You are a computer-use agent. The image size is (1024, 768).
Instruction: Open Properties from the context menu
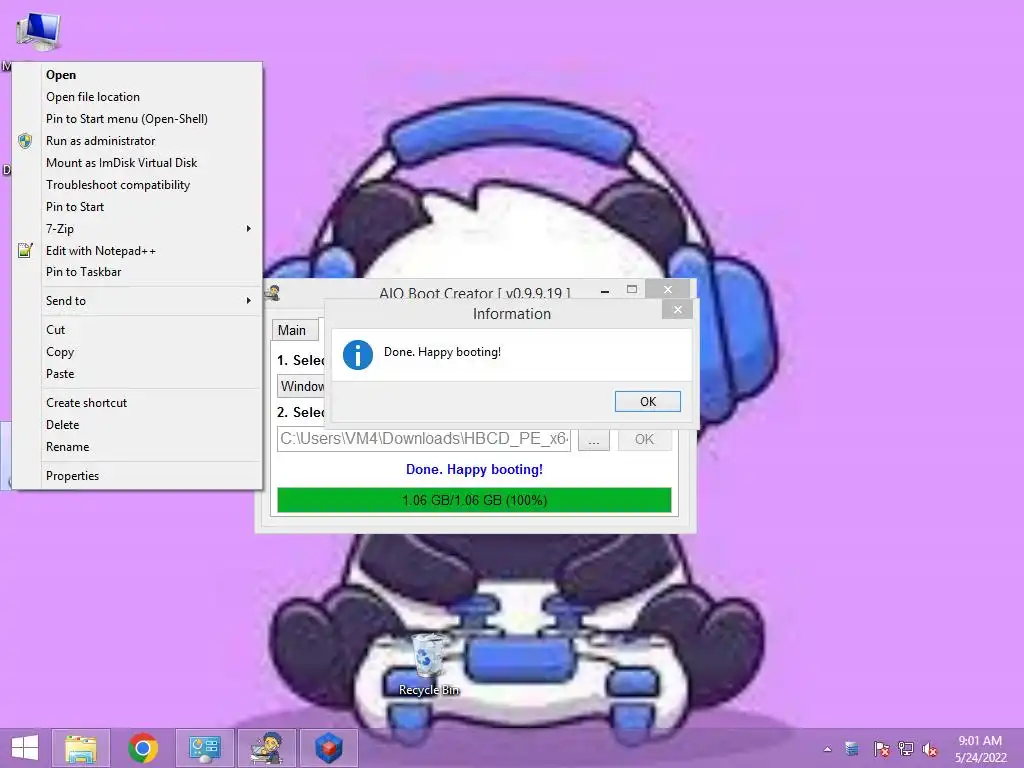pyautogui.click(x=138, y=475)
